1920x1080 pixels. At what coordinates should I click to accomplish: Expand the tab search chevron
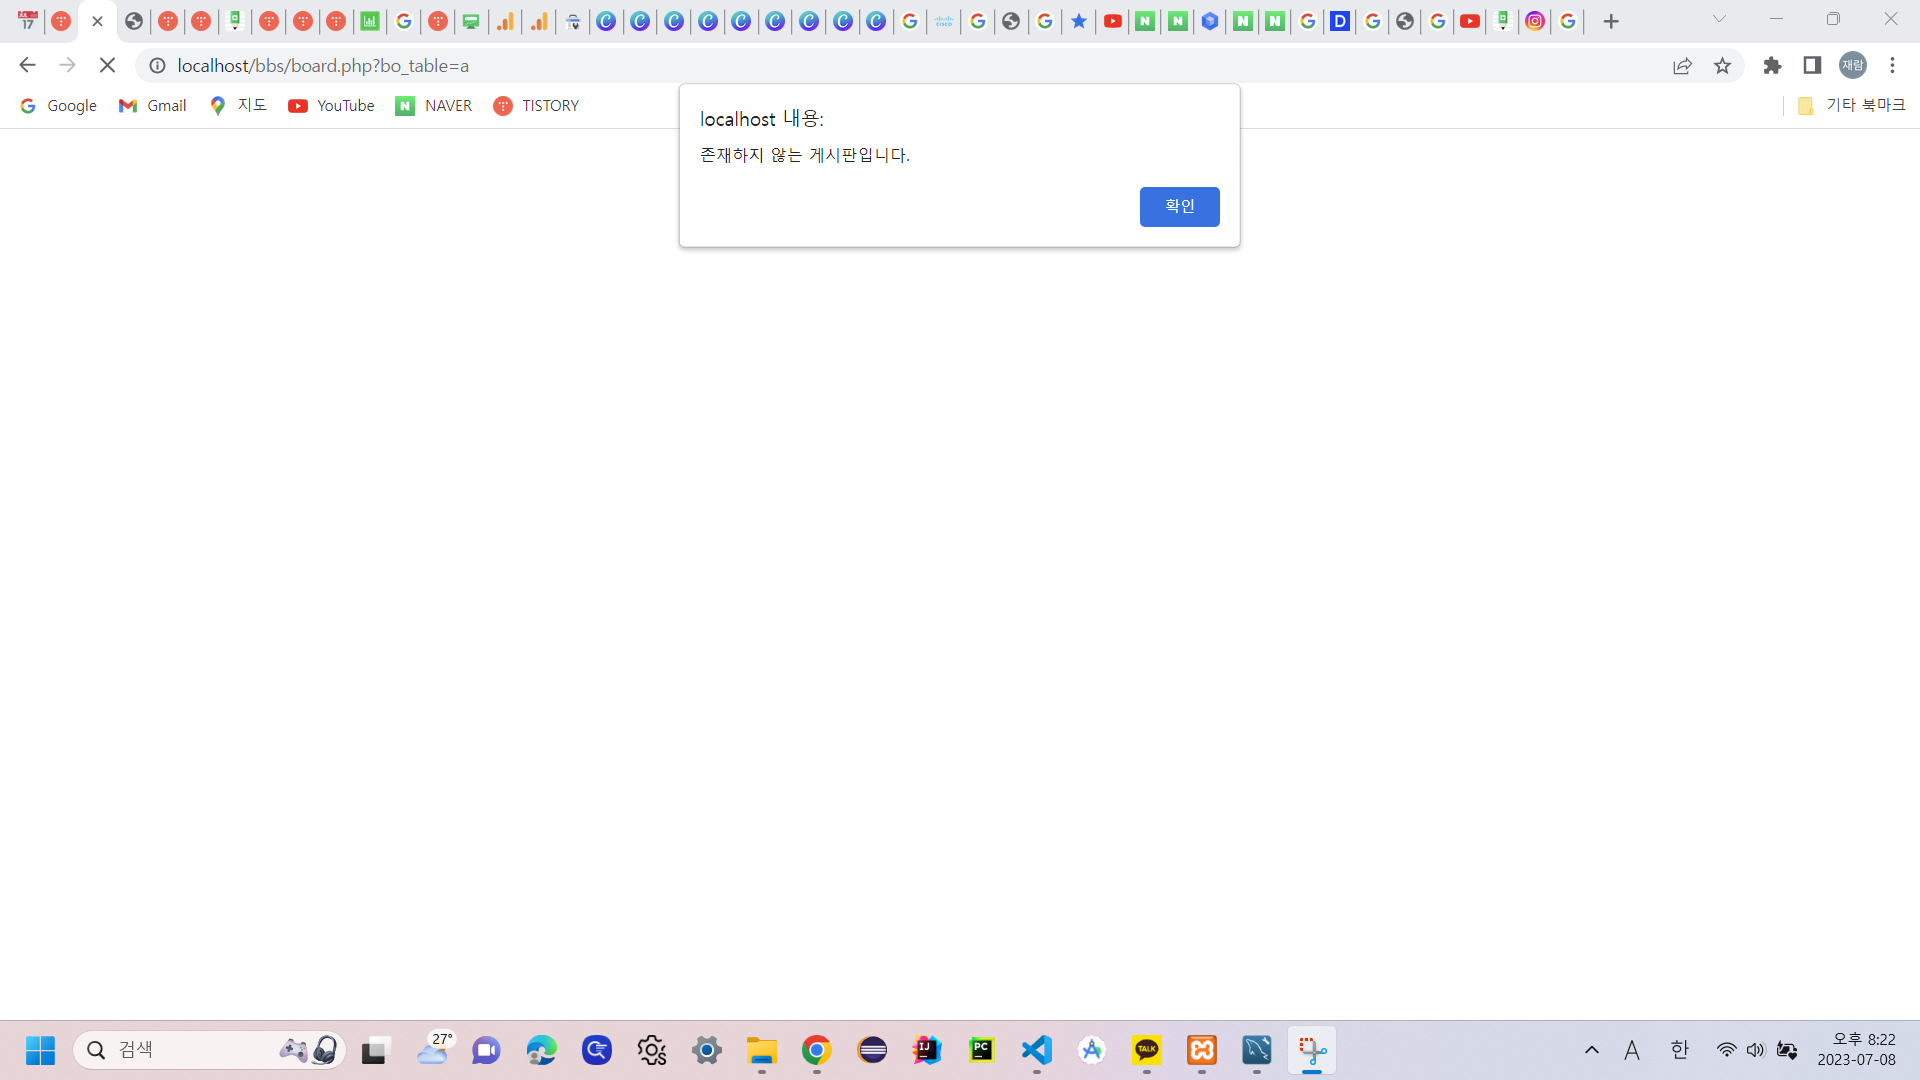point(1719,20)
